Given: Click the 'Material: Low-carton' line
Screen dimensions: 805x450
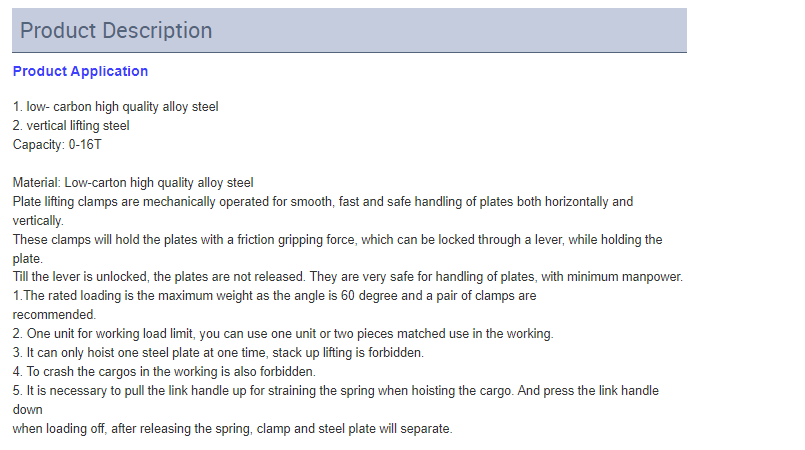Looking at the screenshot, I should pos(133,183).
